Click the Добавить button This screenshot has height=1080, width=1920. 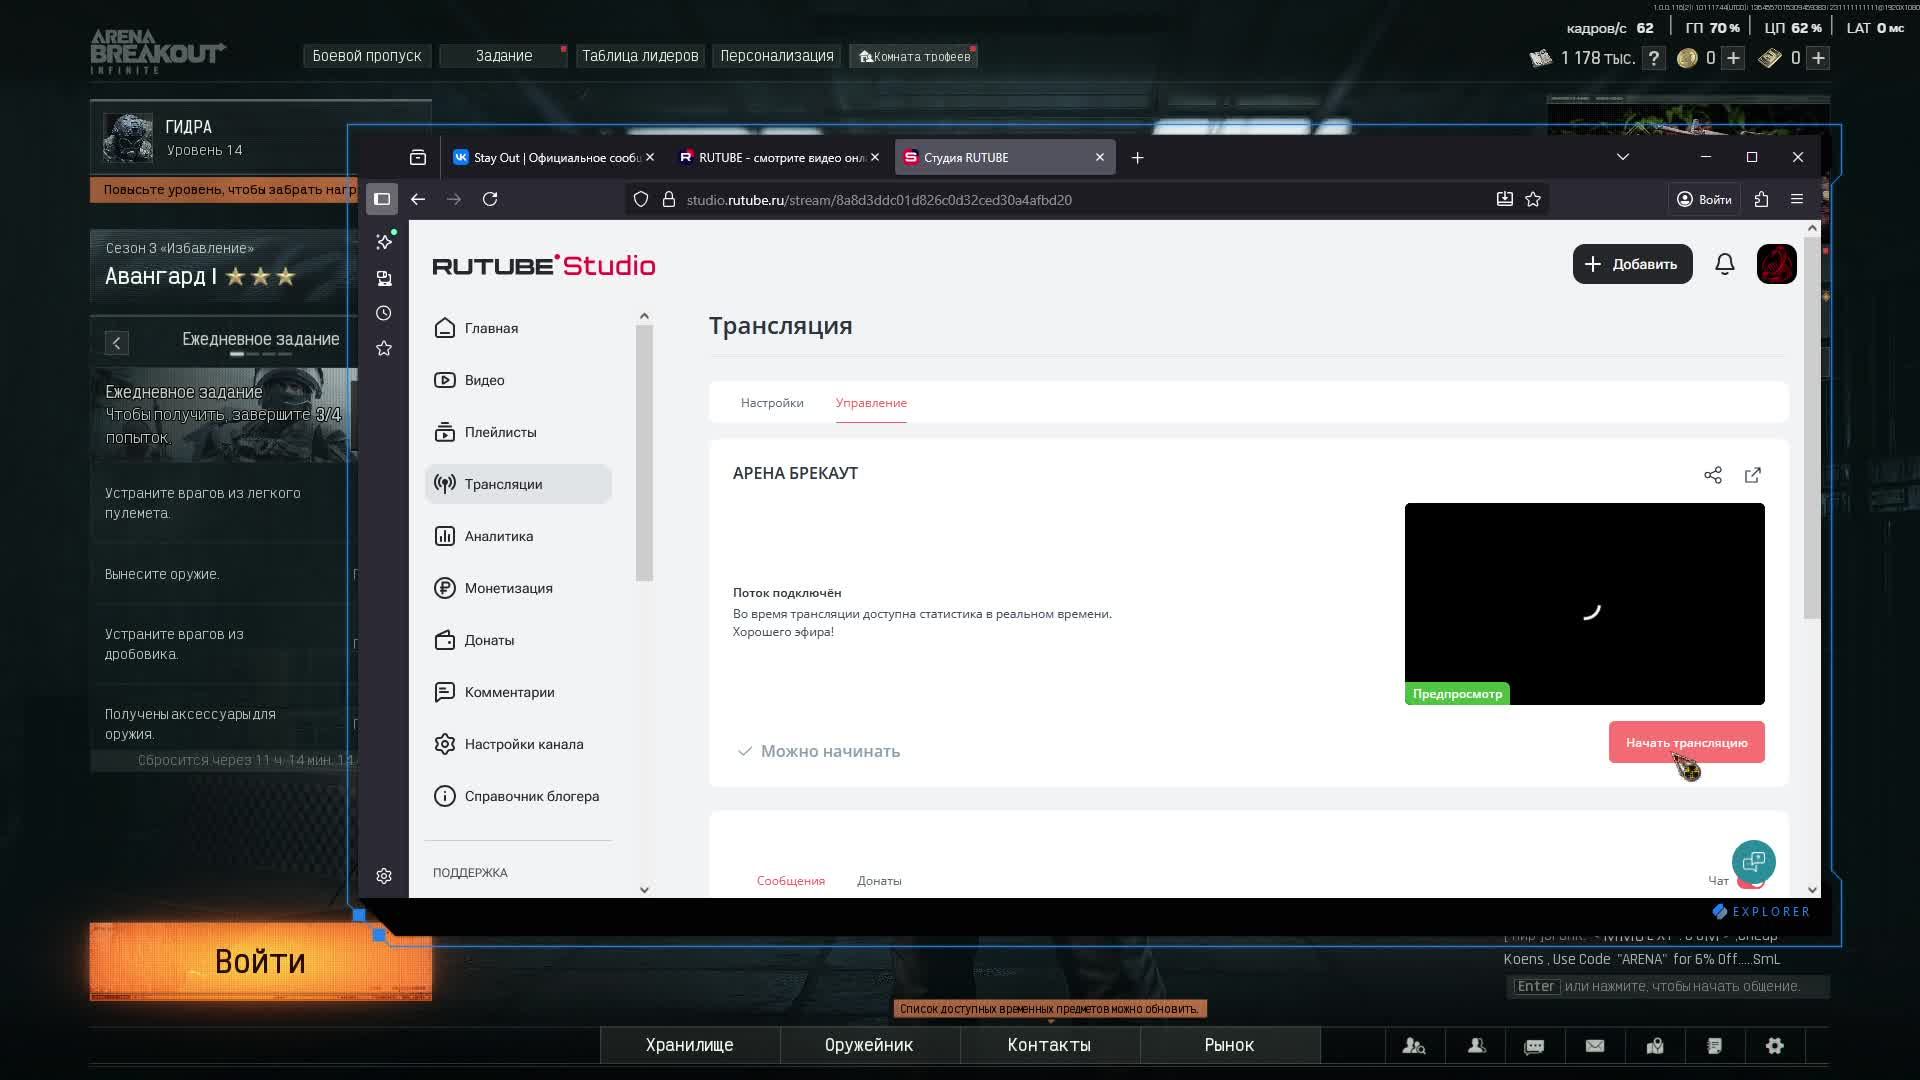click(x=1632, y=264)
